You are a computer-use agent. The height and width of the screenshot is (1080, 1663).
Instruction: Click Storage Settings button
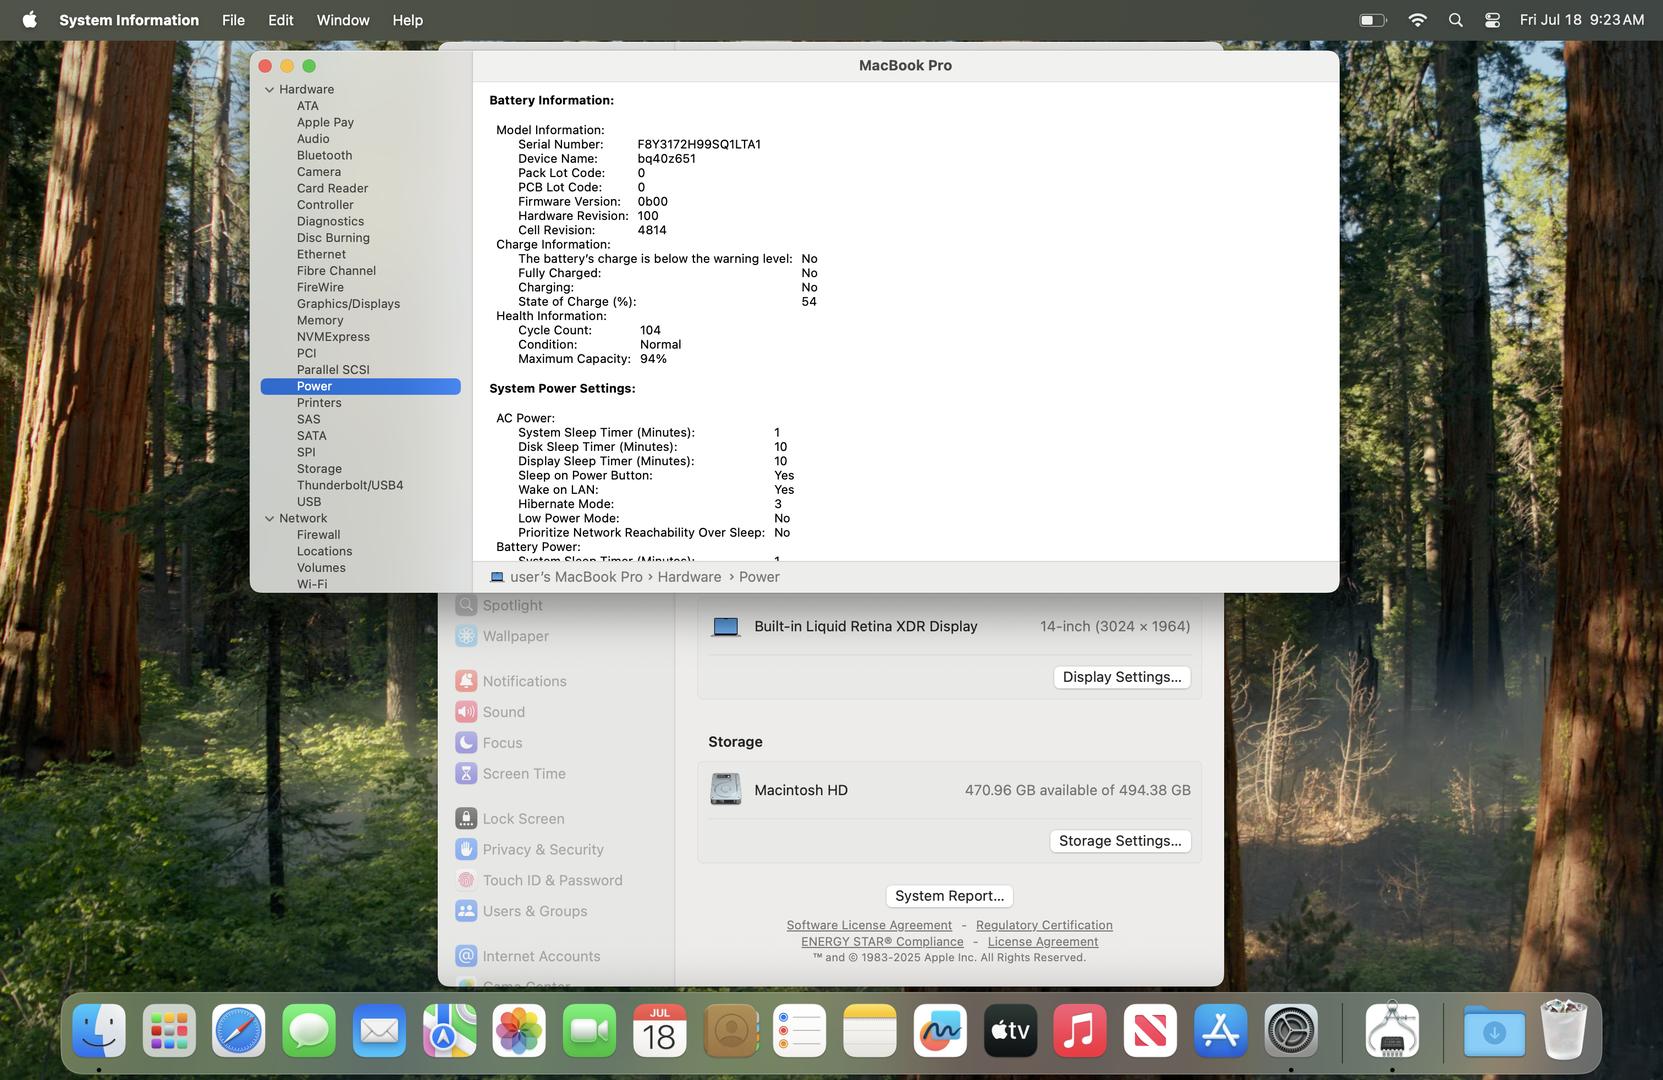pyautogui.click(x=1120, y=841)
